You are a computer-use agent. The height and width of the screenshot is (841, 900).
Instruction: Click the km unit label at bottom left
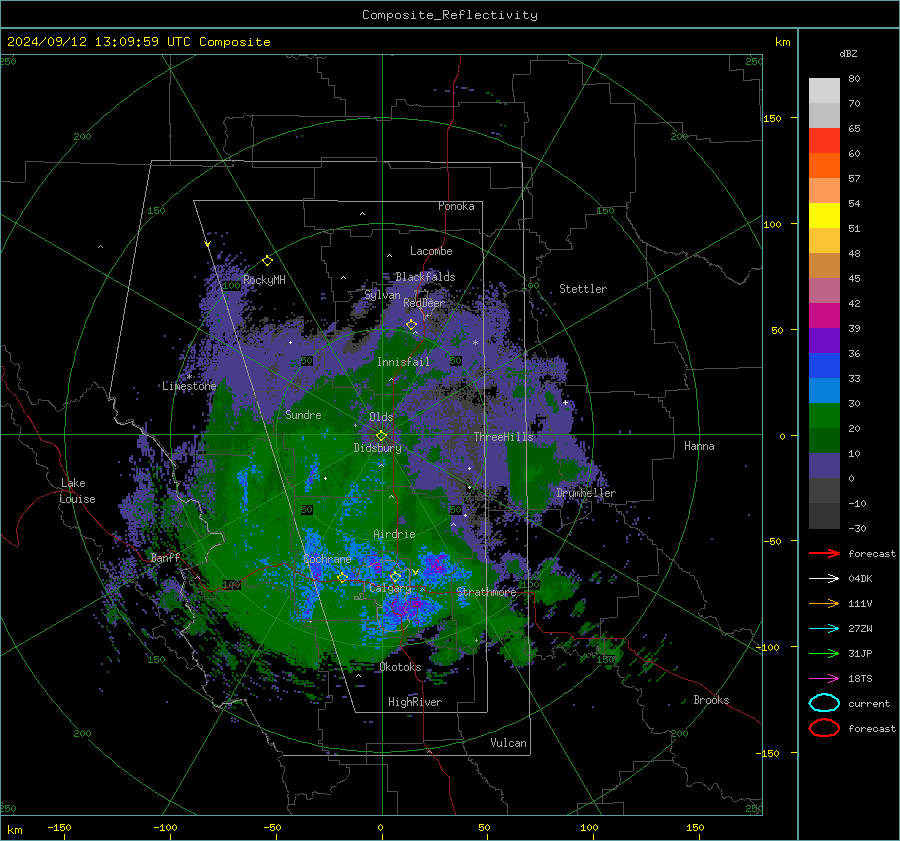coord(14,830)
